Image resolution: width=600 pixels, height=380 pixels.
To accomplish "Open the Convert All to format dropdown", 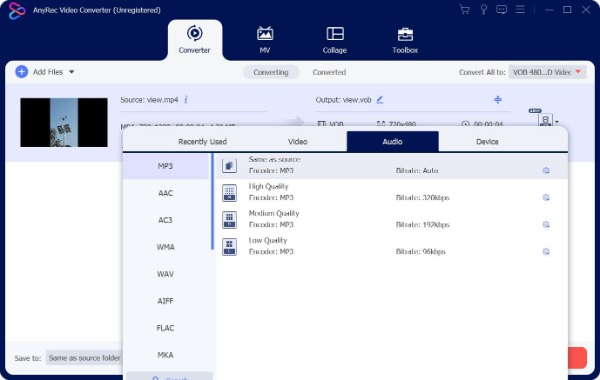I will click(x=547, y=72).
